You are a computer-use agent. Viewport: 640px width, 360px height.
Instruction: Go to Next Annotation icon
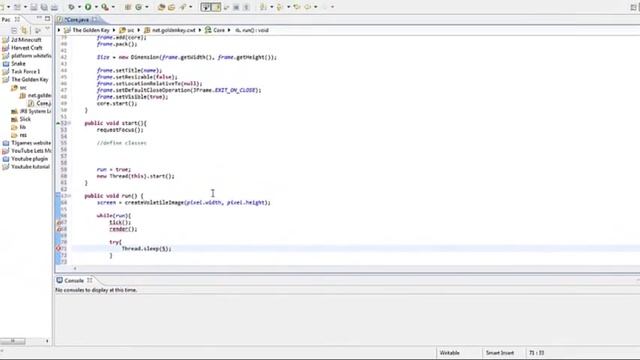(263, 7)
